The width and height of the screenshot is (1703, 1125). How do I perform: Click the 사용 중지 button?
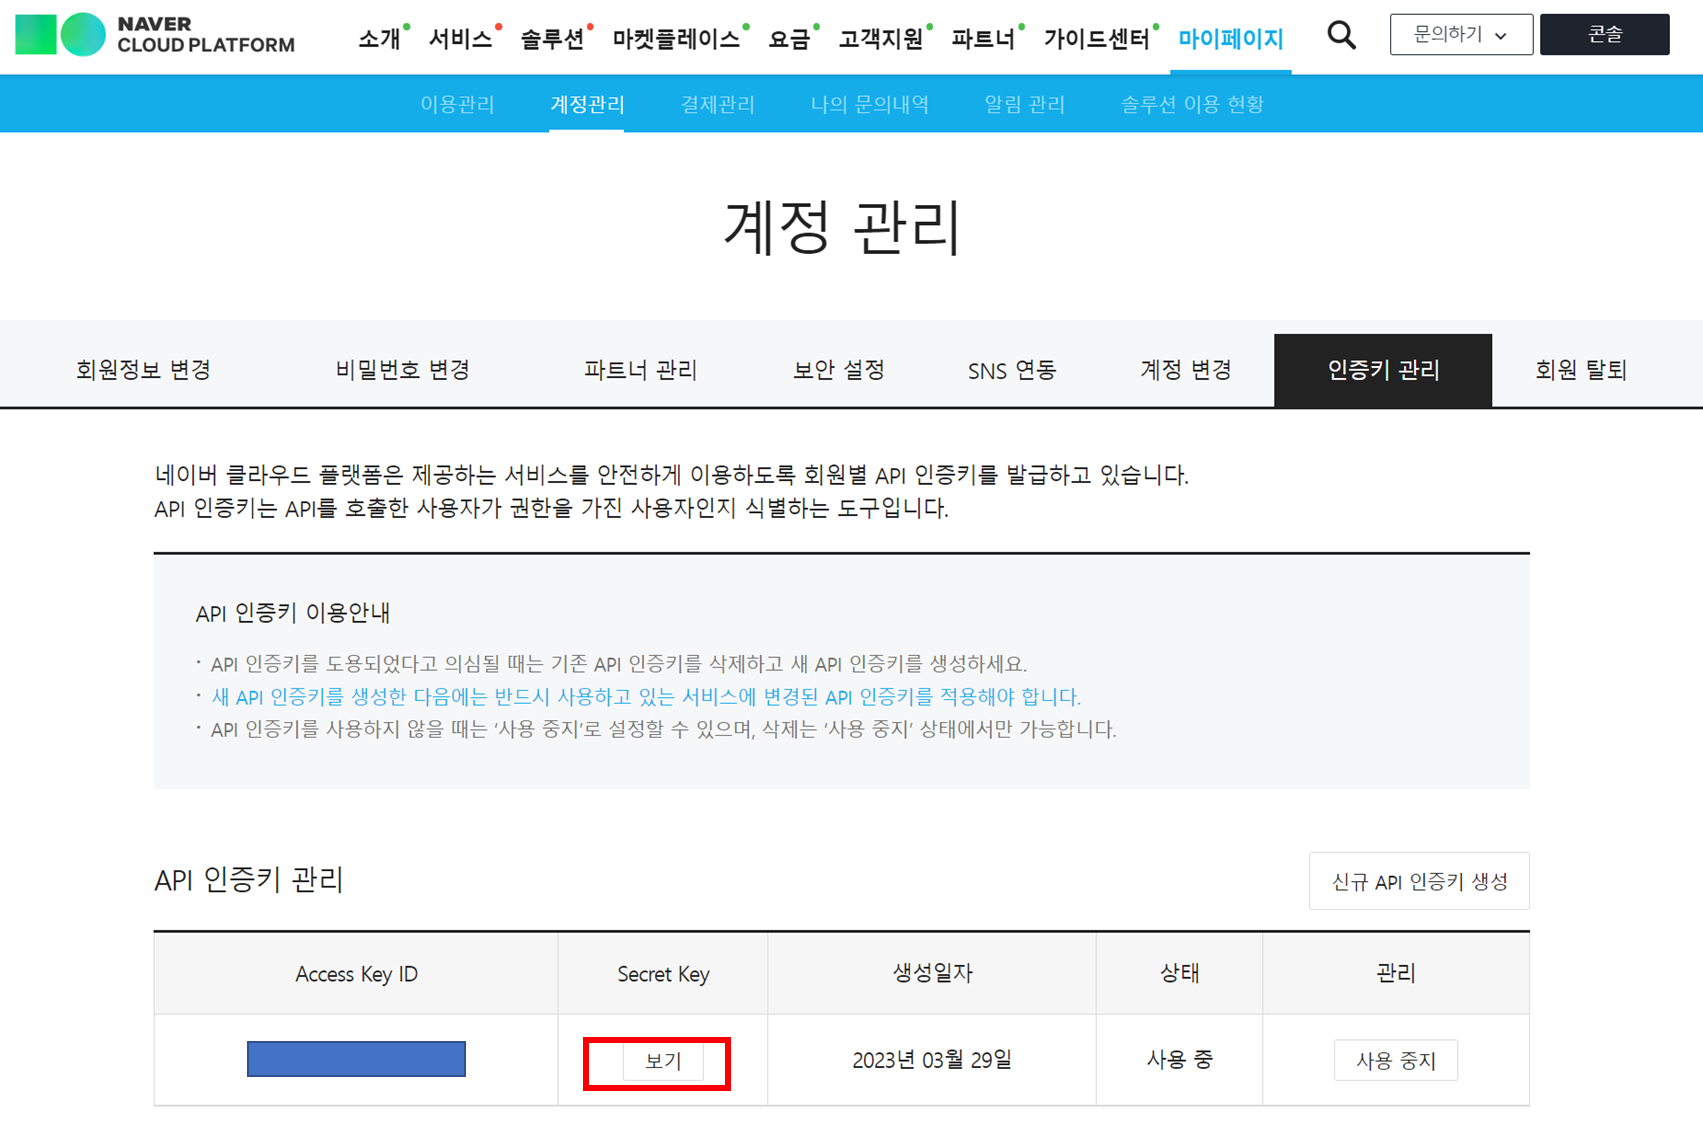pyautogui.click(x=1395, y=1061)
